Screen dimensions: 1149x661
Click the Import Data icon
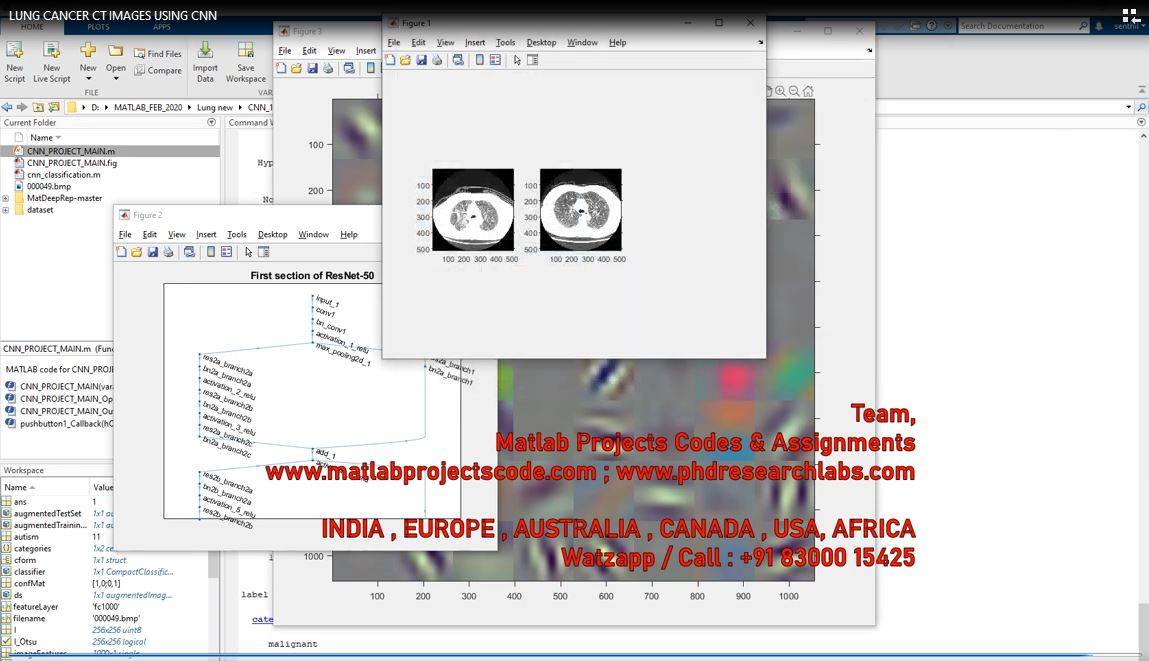[205, 60]
